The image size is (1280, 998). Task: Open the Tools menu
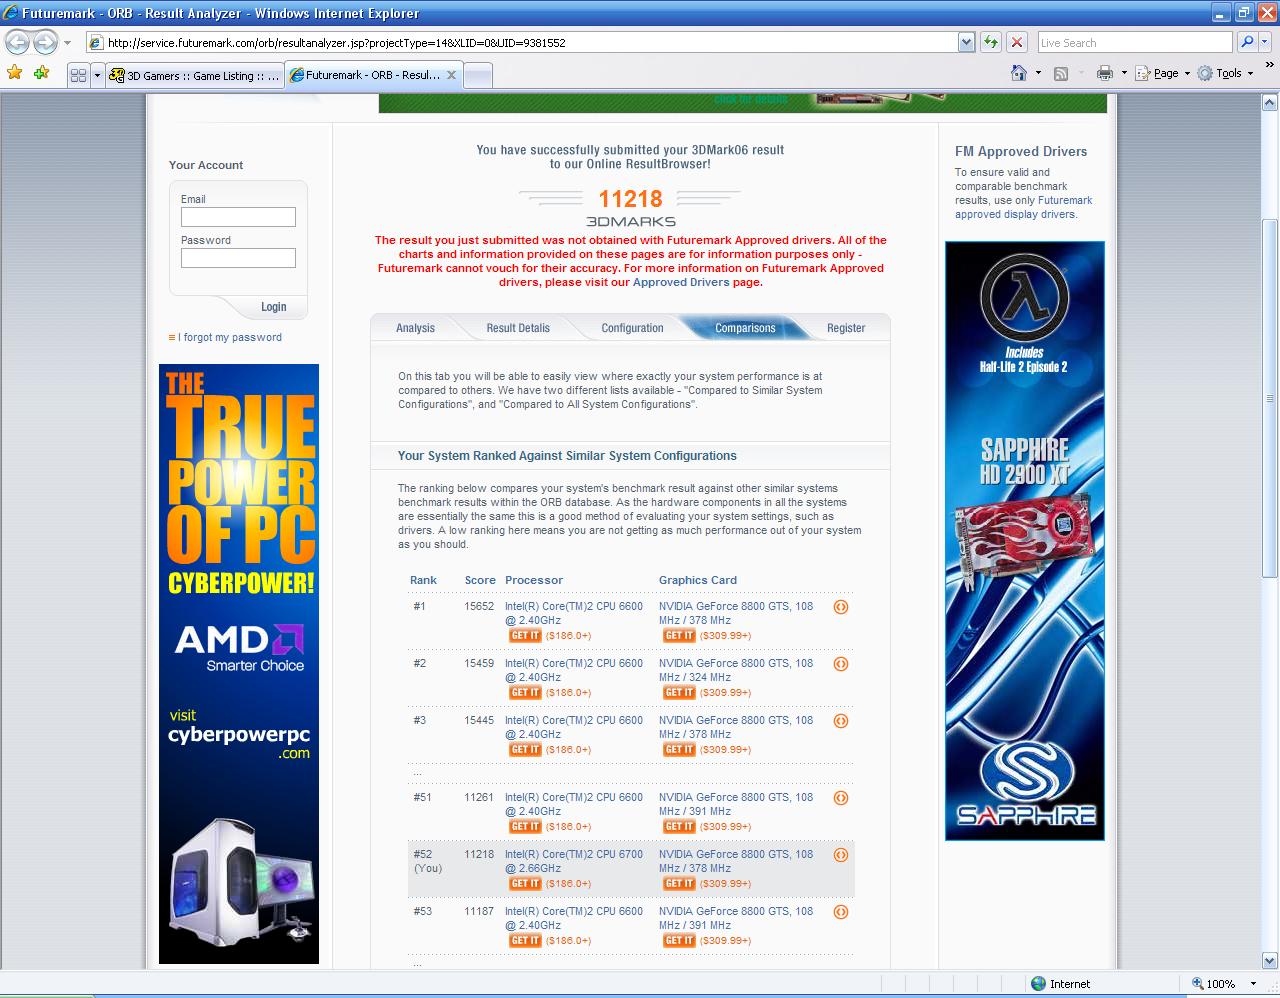(1225, 73)
